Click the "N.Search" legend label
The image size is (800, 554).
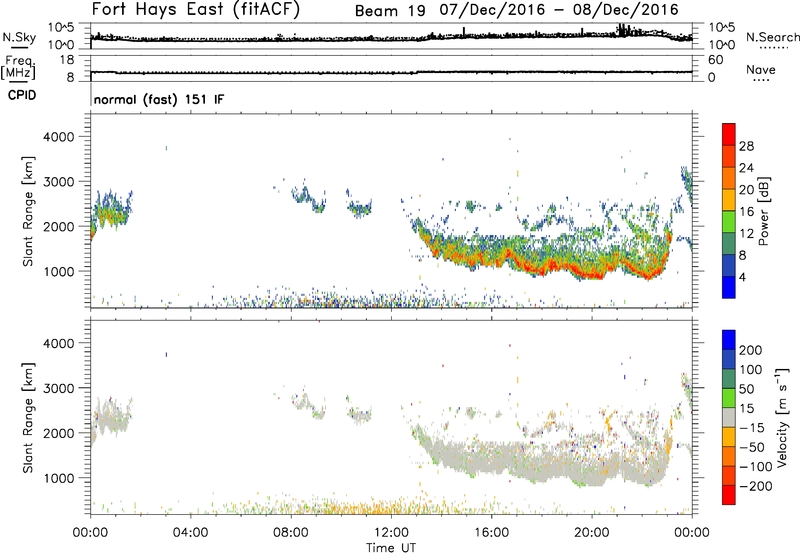pos(772,37)
